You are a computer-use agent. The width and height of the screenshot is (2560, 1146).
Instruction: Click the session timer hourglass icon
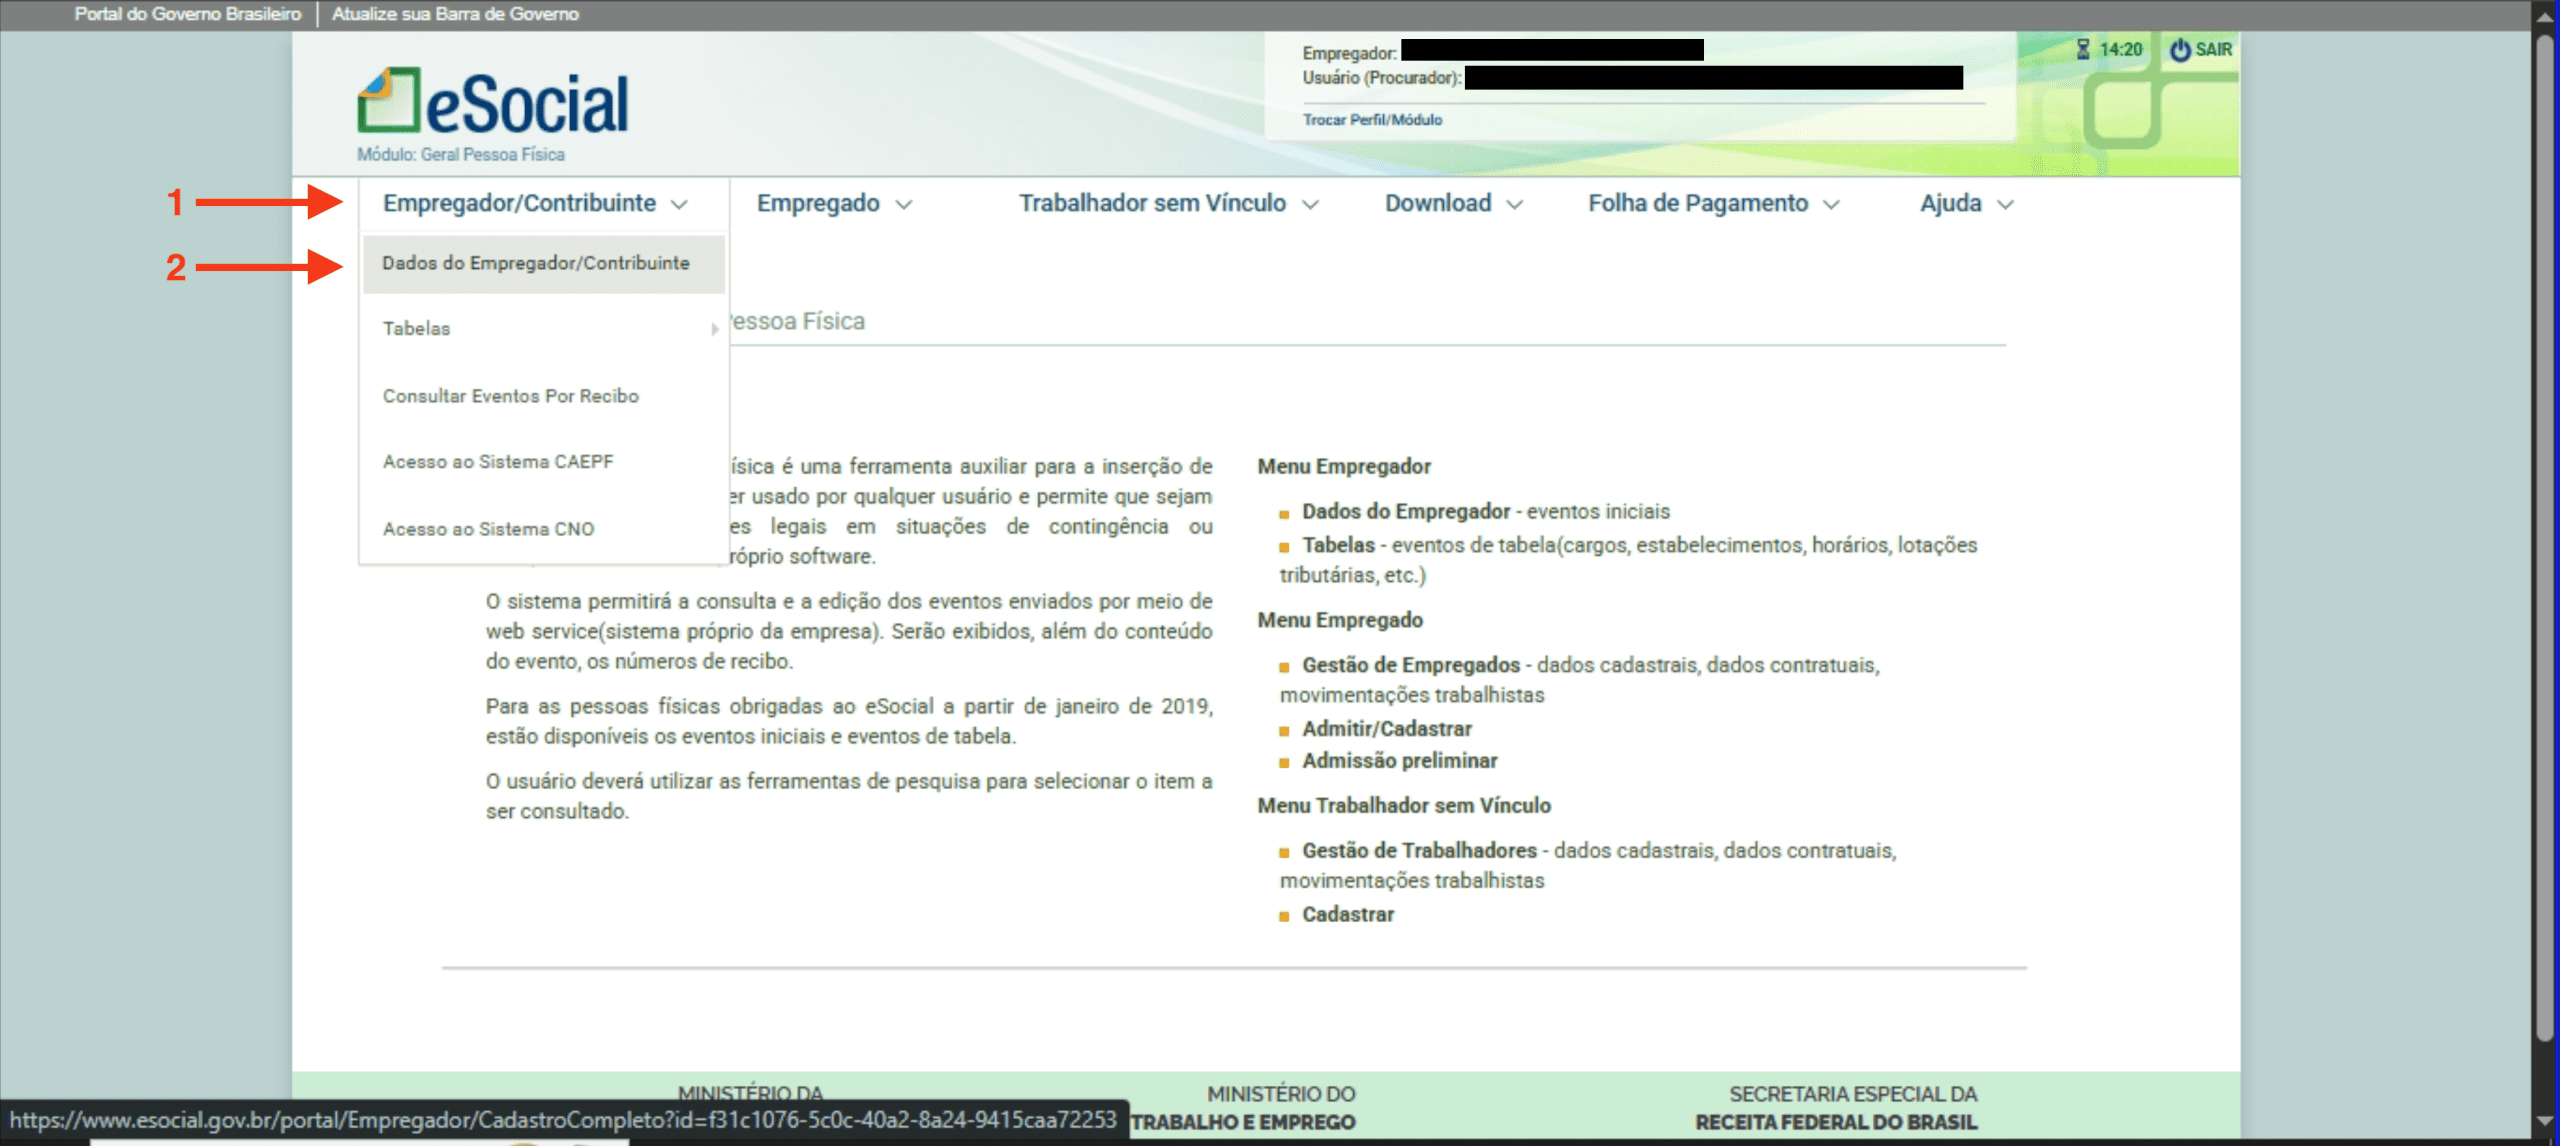(x=2083, y=49)
